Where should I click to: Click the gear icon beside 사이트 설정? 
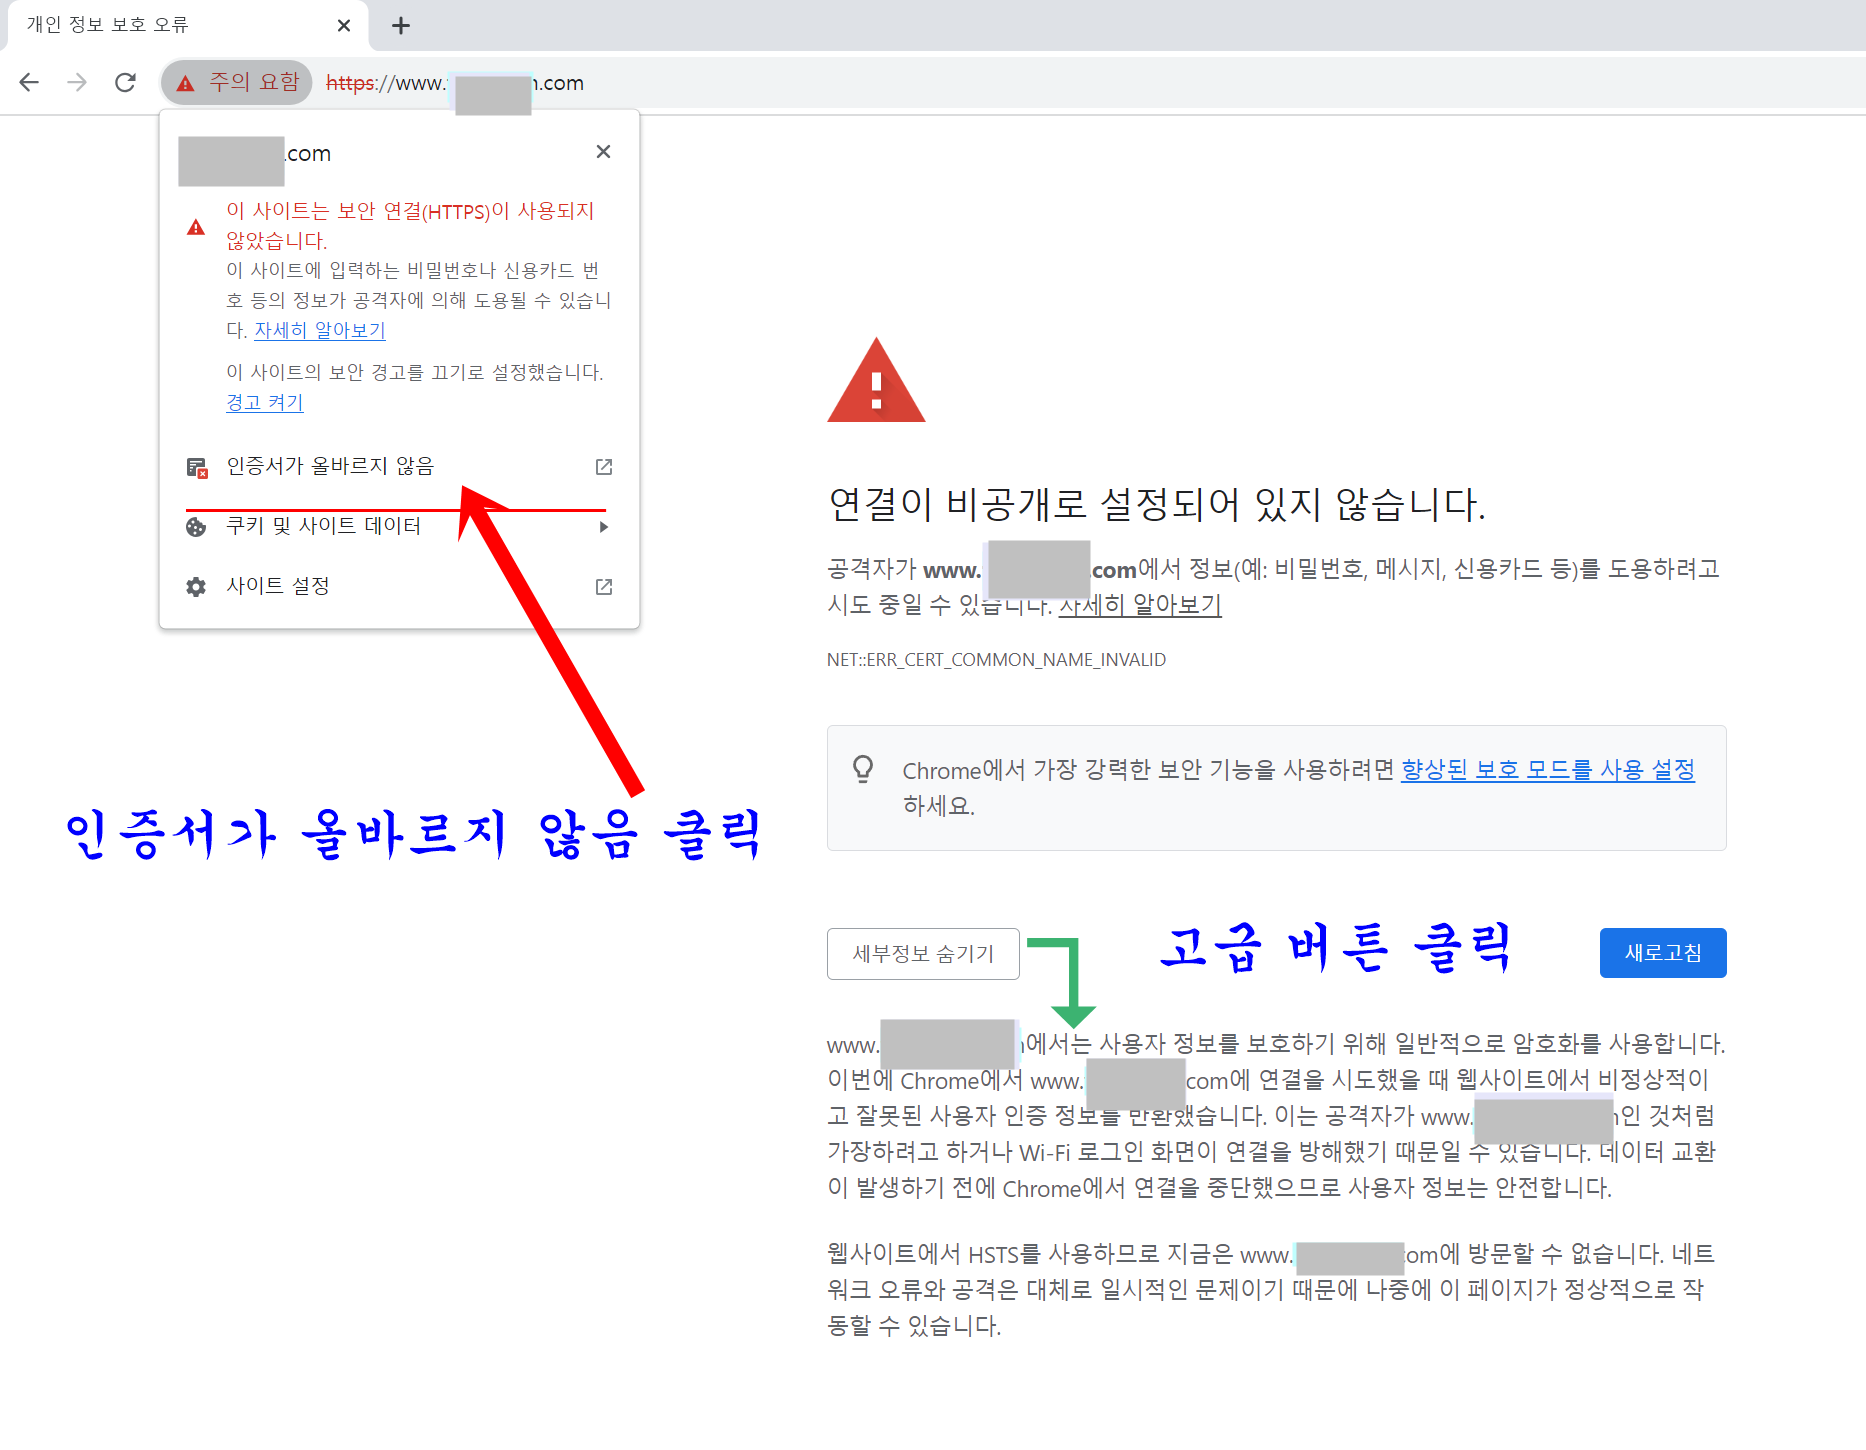pos(196,586)
